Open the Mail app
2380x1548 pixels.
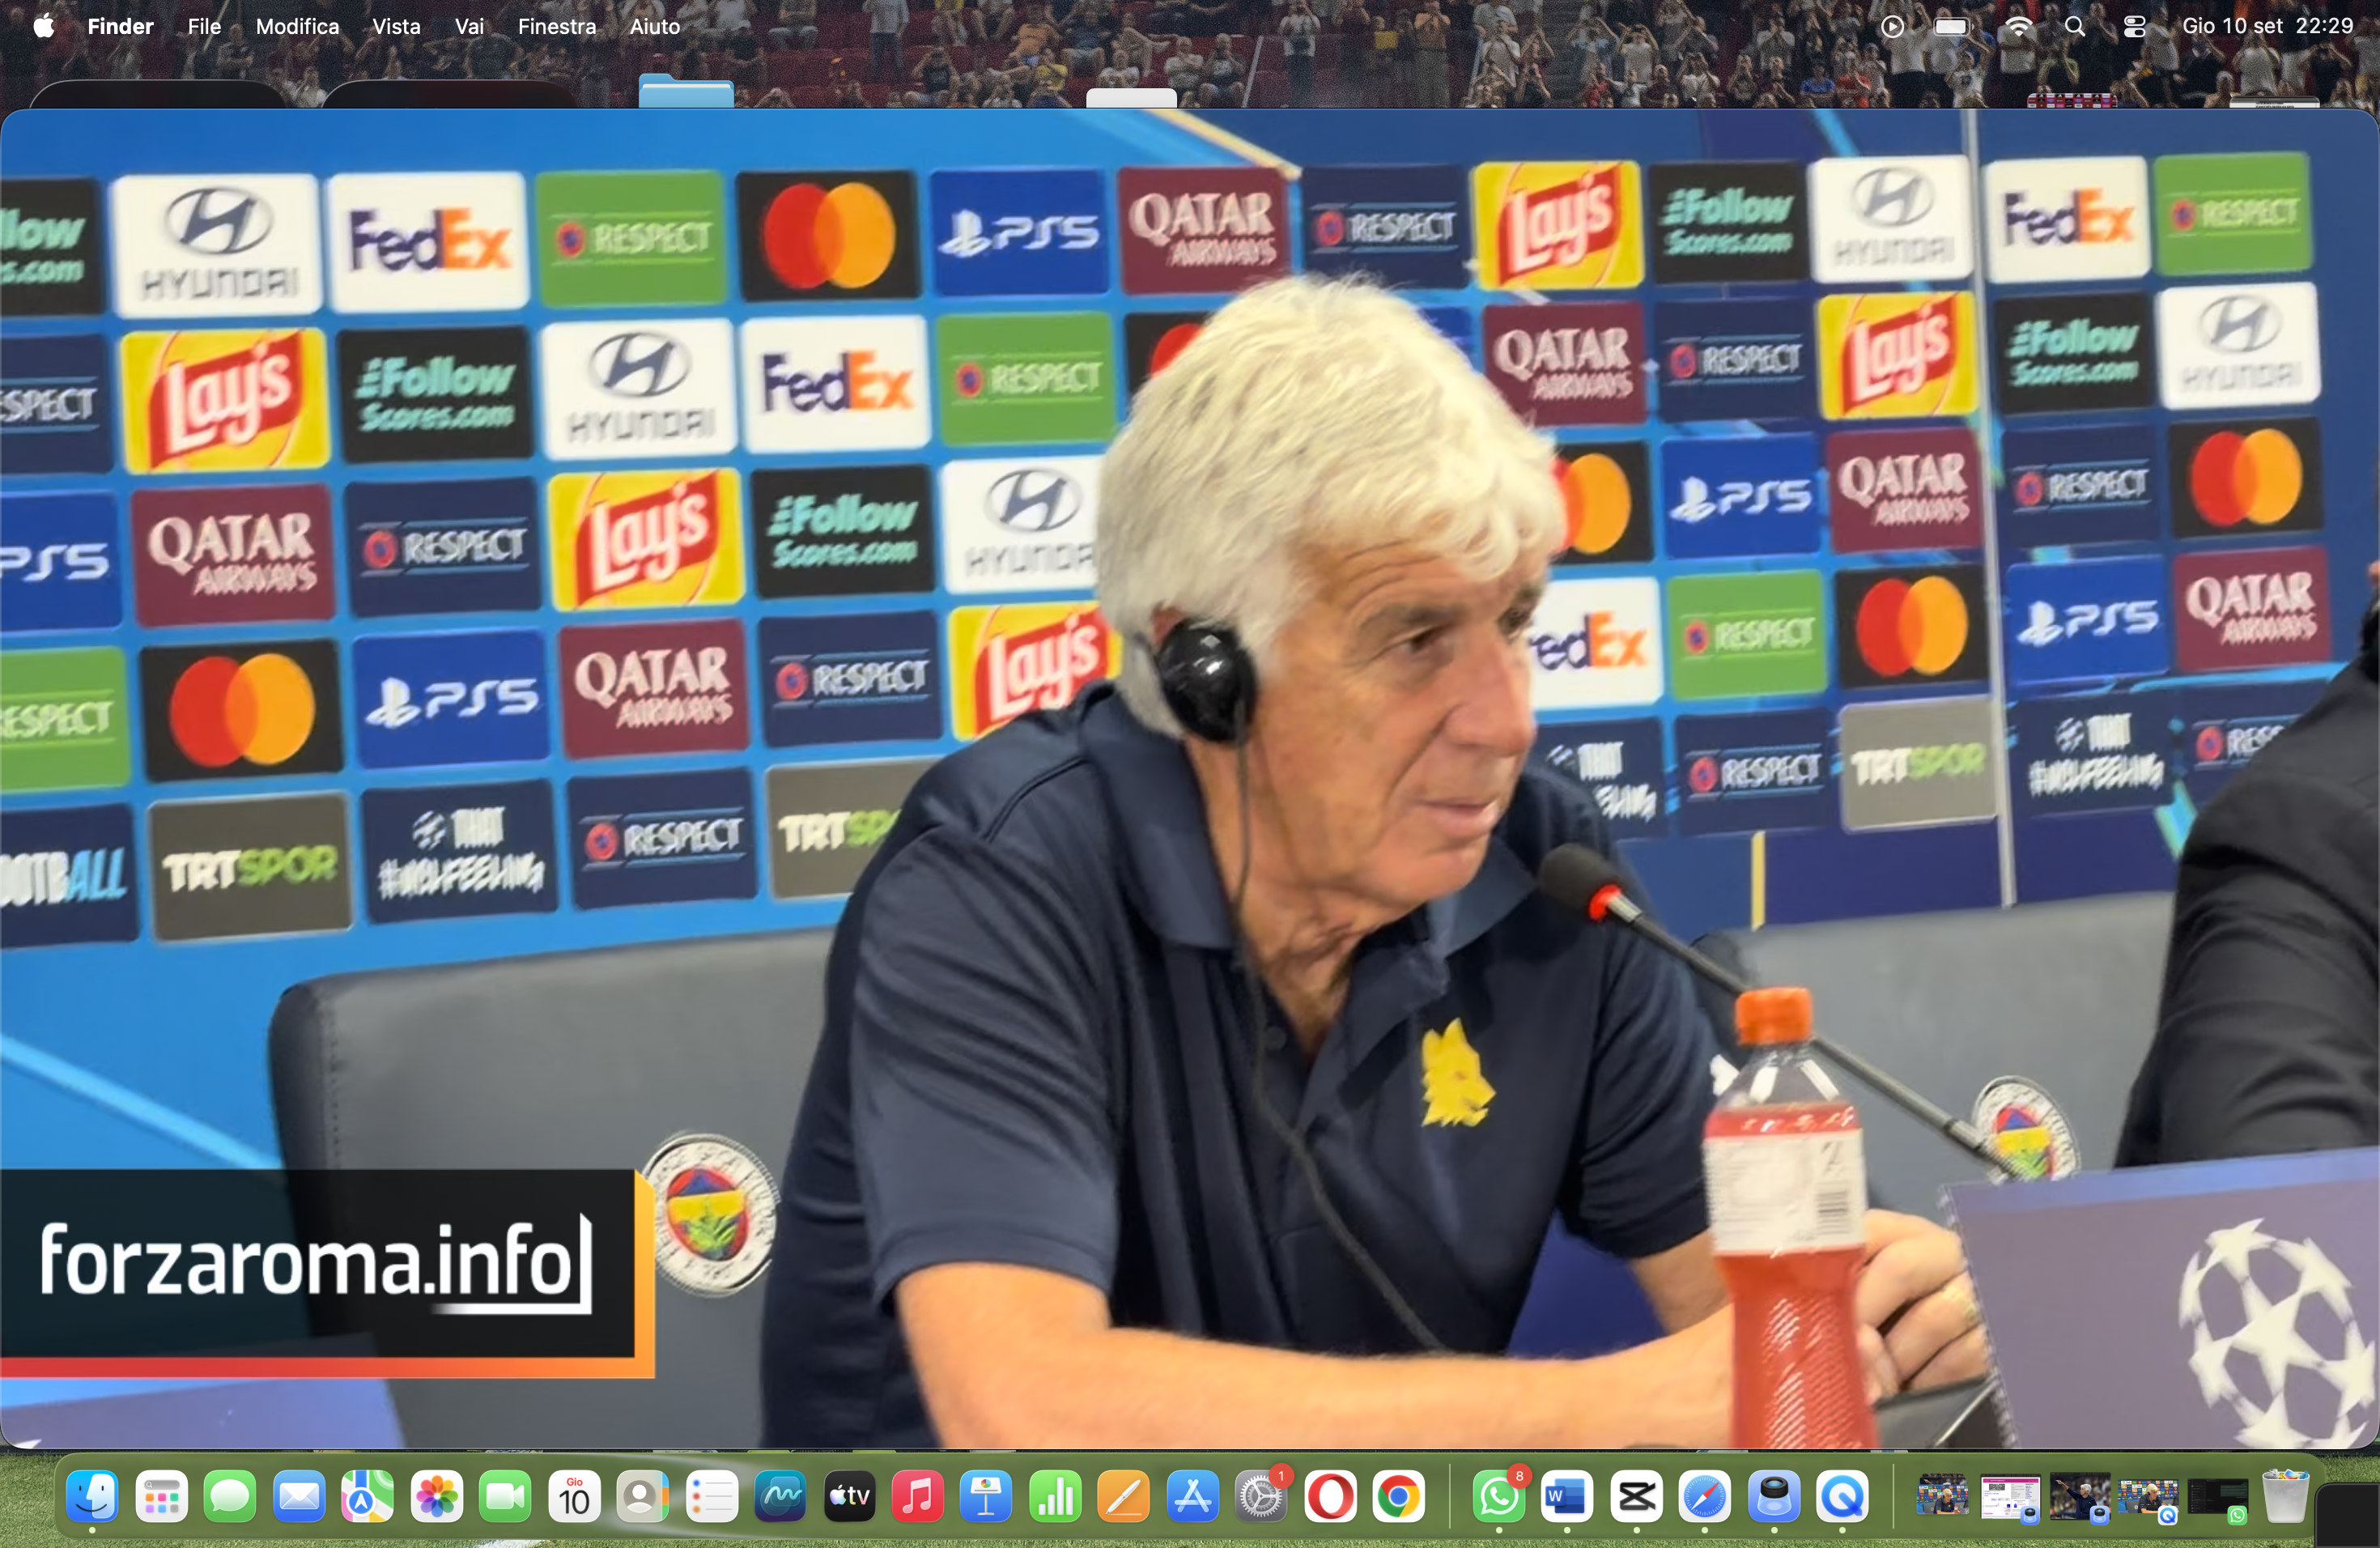tap(299, 1497)
